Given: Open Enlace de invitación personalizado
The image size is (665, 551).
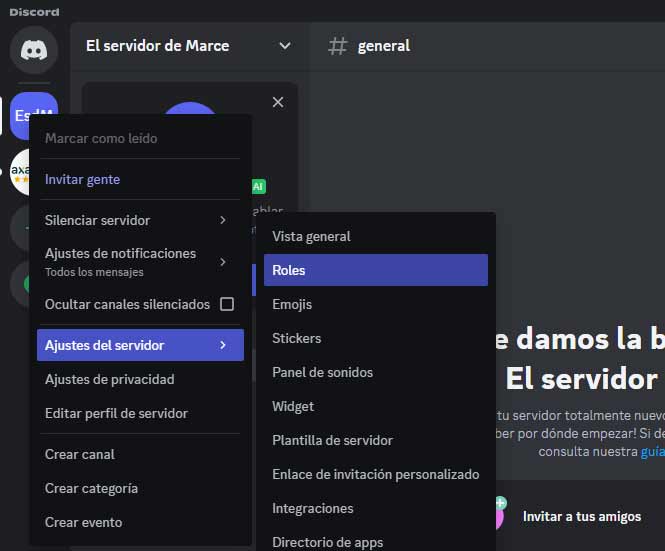Looking at the screenshot, I should [x=376, y=474].
